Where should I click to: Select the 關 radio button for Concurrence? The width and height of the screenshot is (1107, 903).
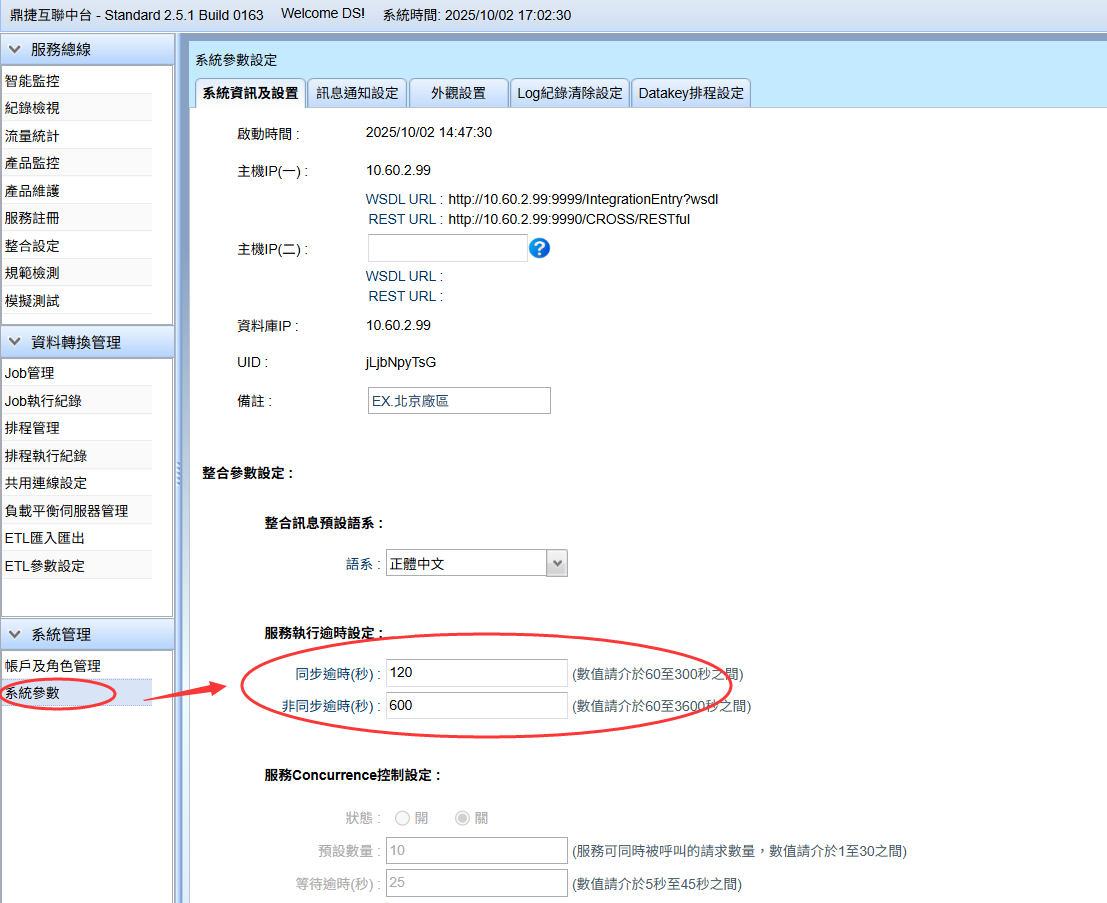point(462,818)
